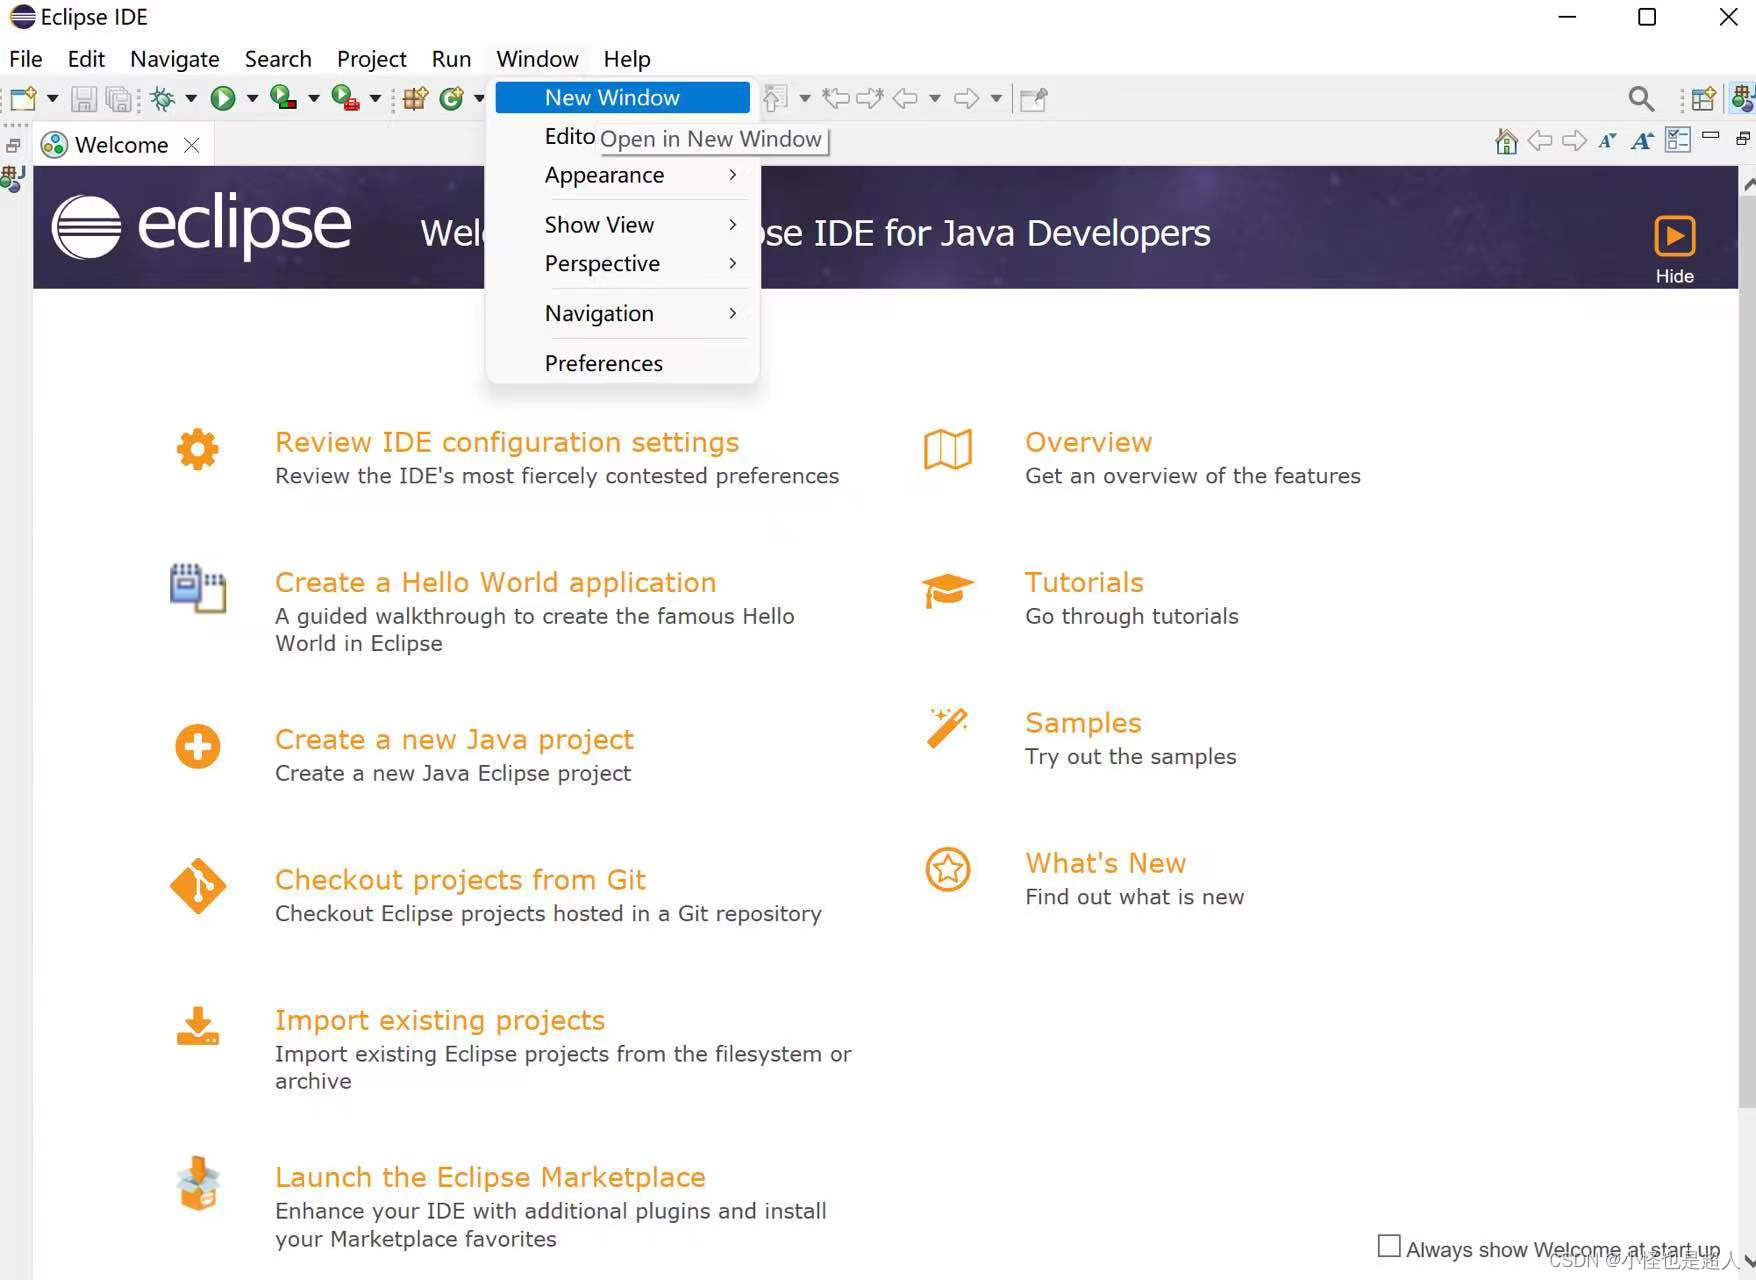Increase Welcome page text size with the A icon
The image size is (1756, 1280).
[x=1643, y=140]
